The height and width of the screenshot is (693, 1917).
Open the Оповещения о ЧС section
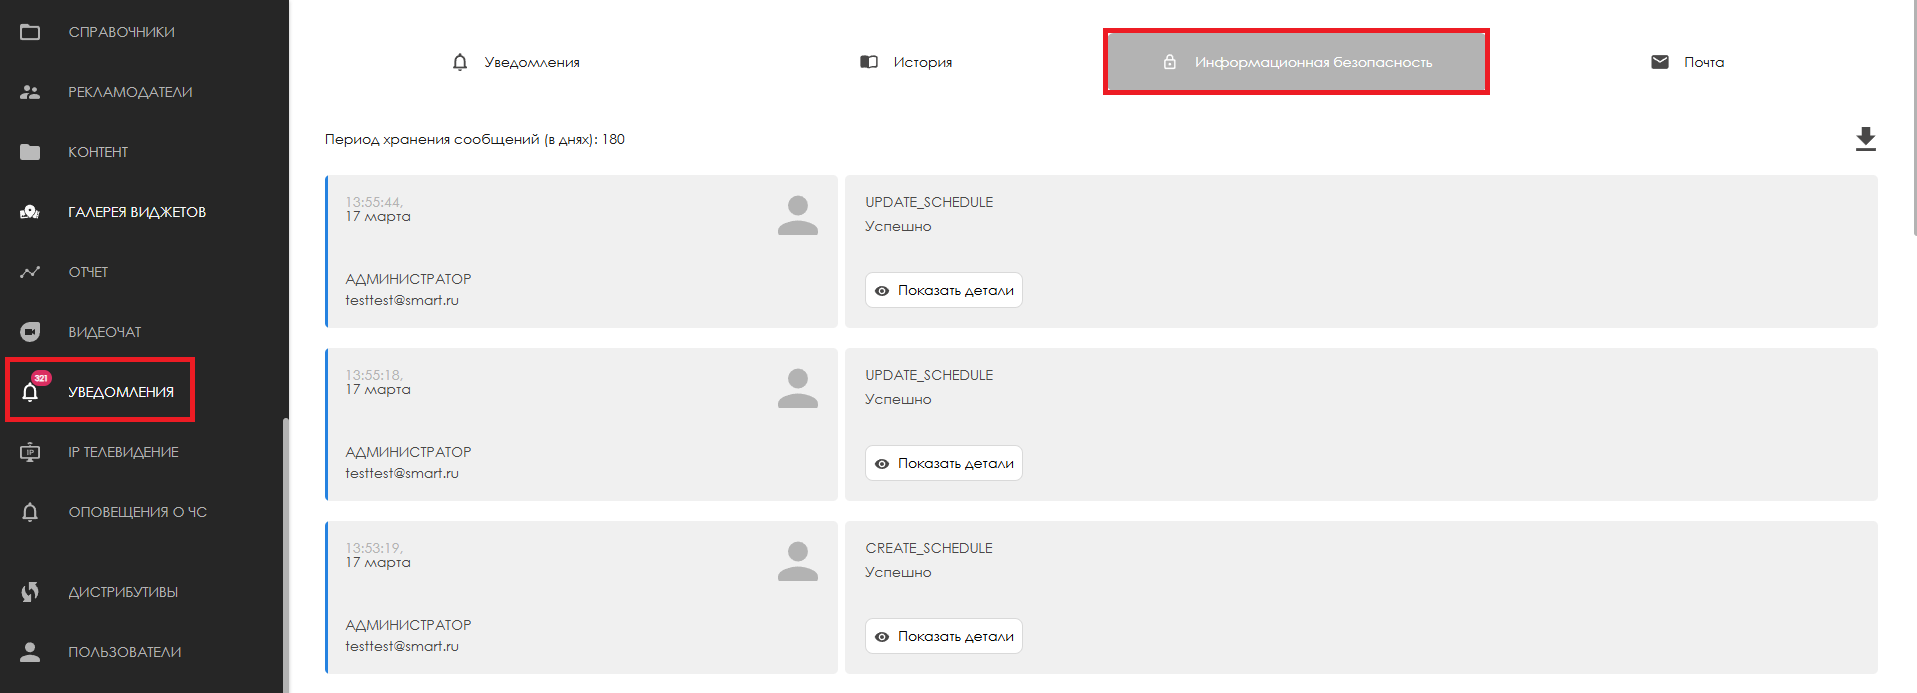pos(137,512)
